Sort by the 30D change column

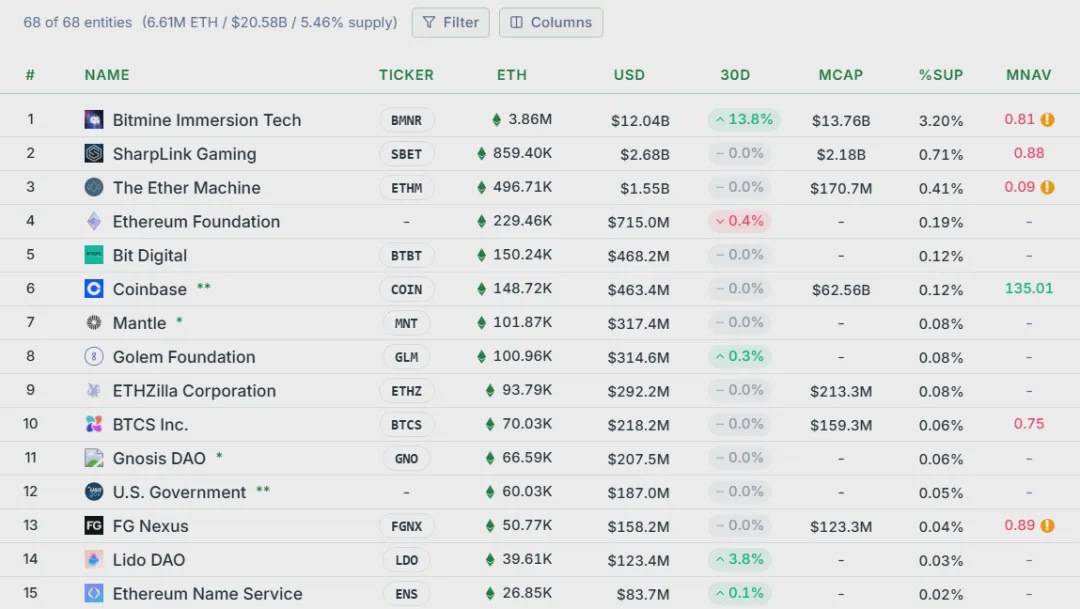(x=735, y=75)
